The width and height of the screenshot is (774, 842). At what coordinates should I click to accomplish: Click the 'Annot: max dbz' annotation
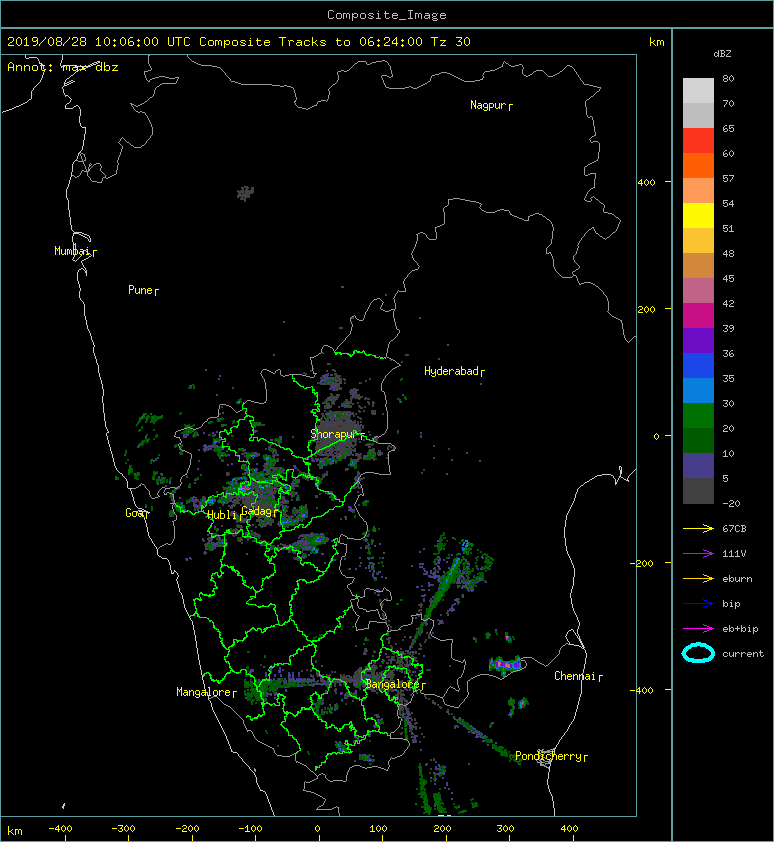click(x=63, y=67)
